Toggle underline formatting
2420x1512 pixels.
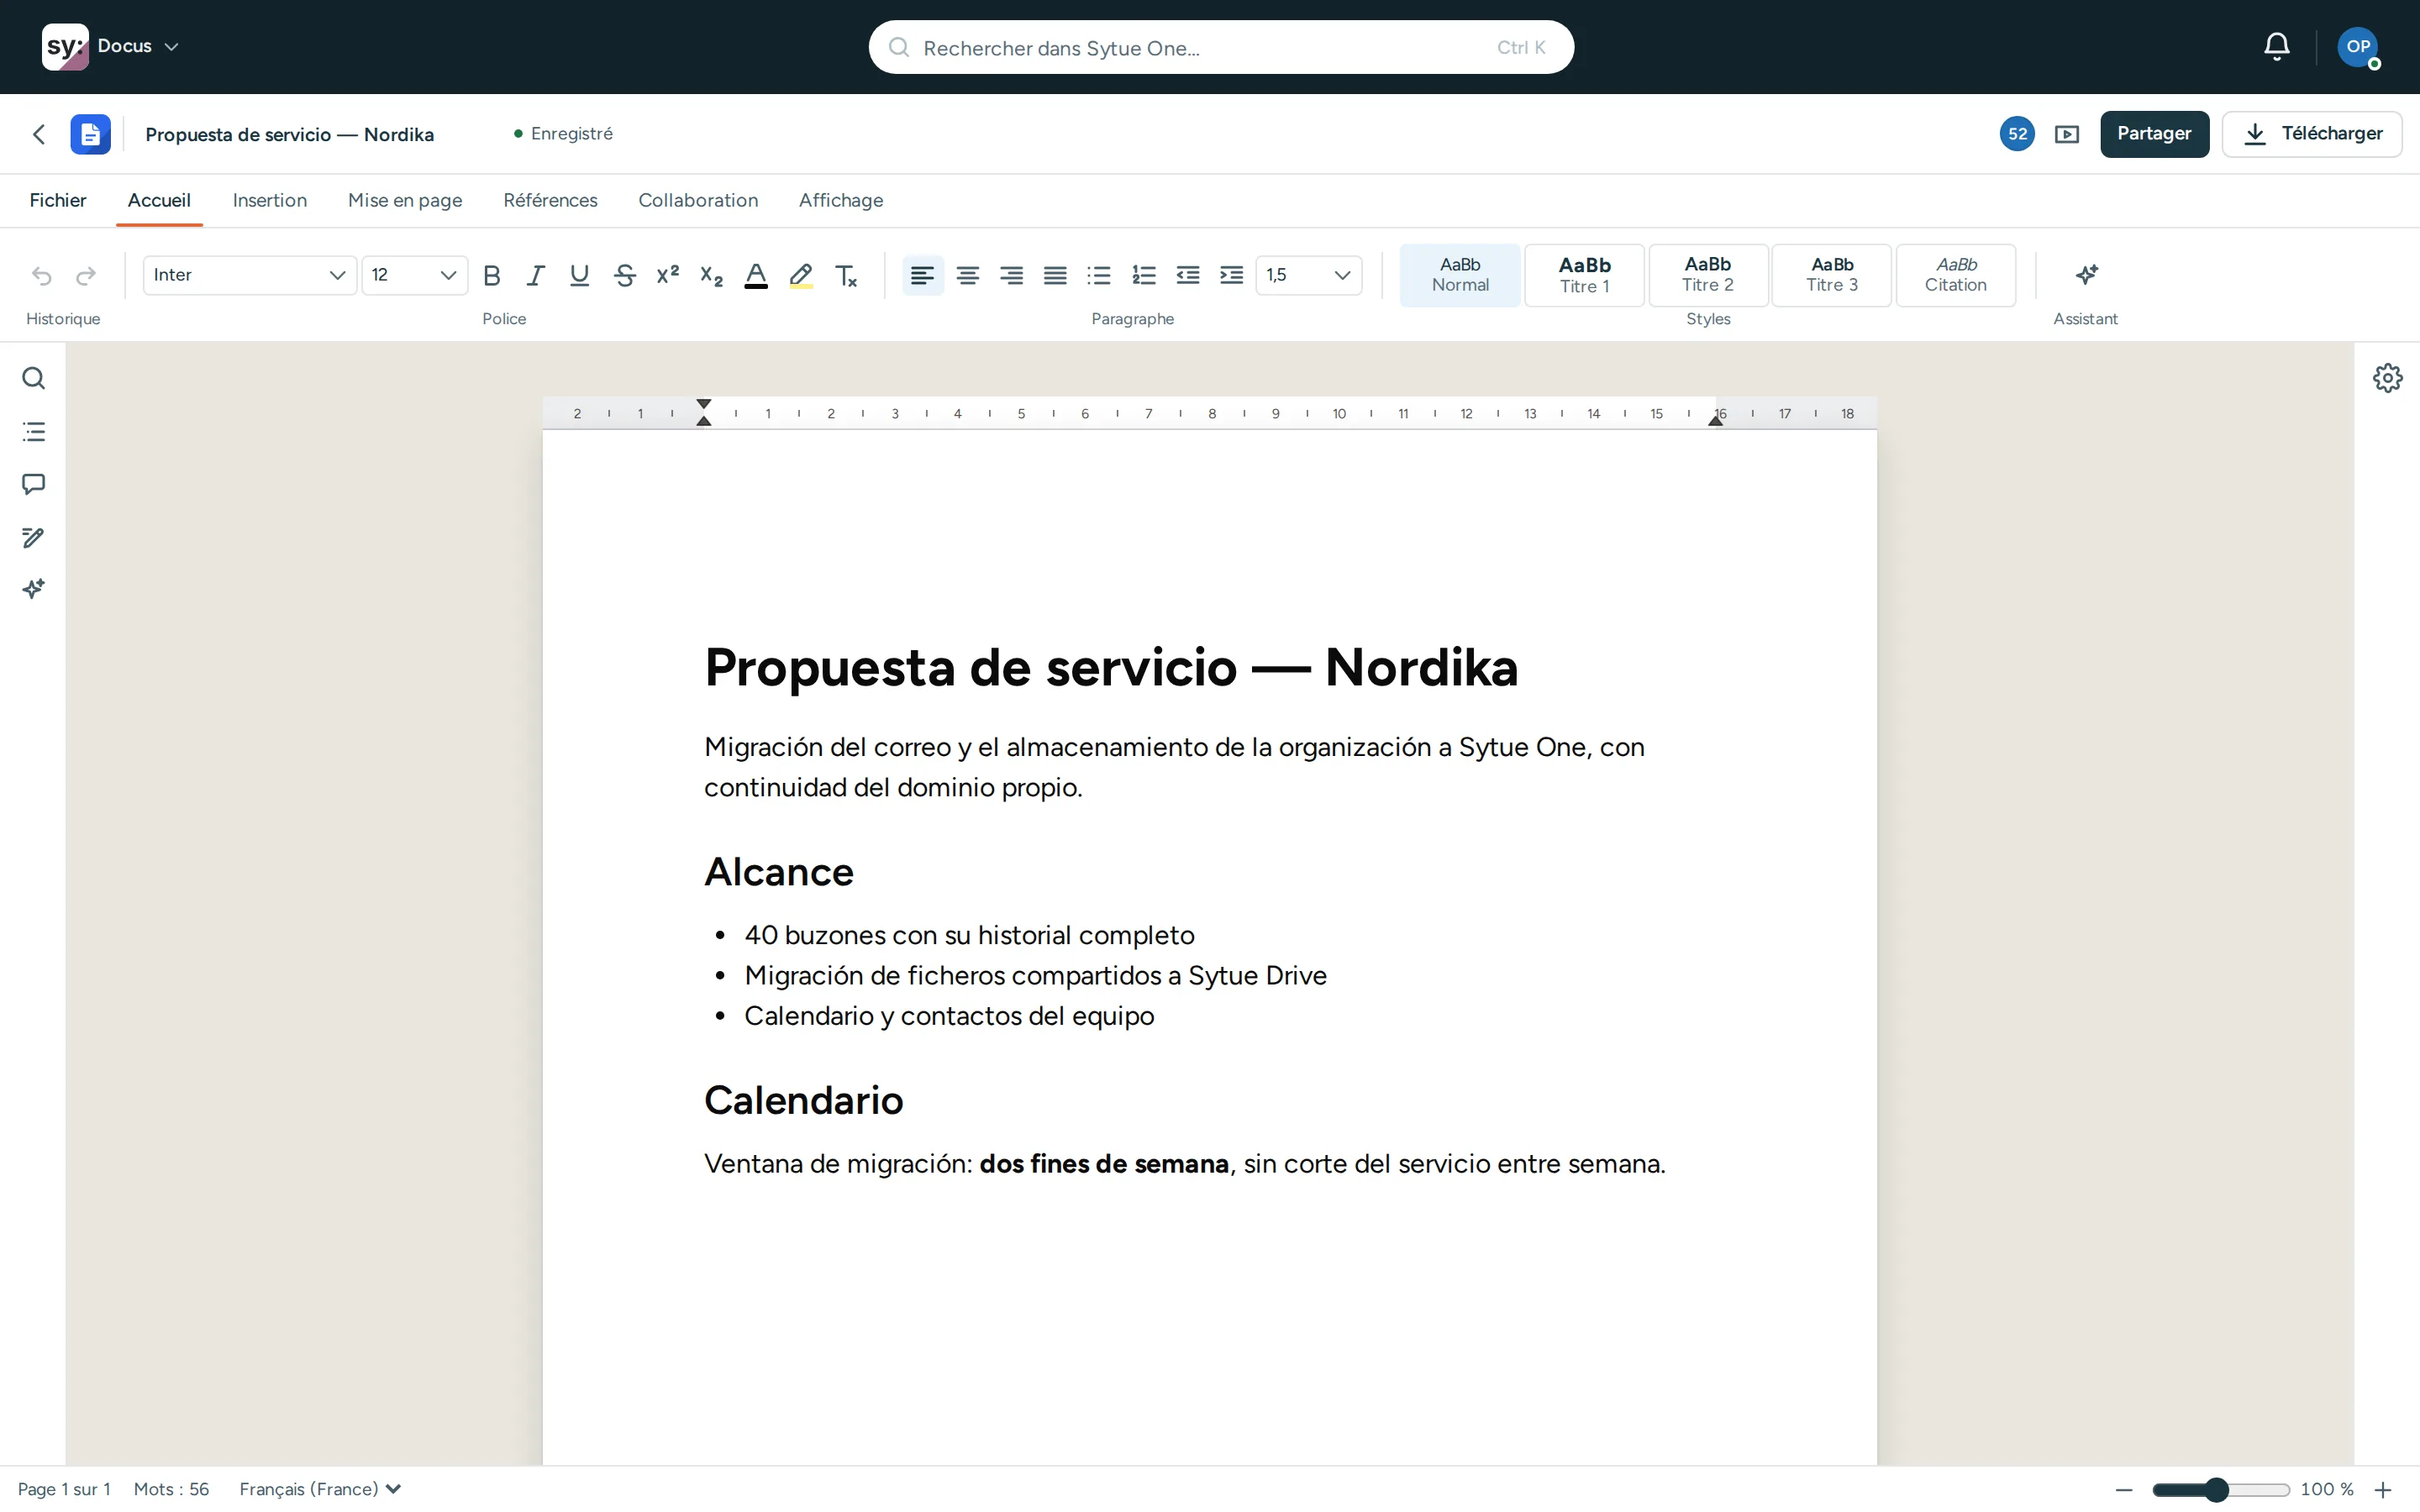point(579,275)
